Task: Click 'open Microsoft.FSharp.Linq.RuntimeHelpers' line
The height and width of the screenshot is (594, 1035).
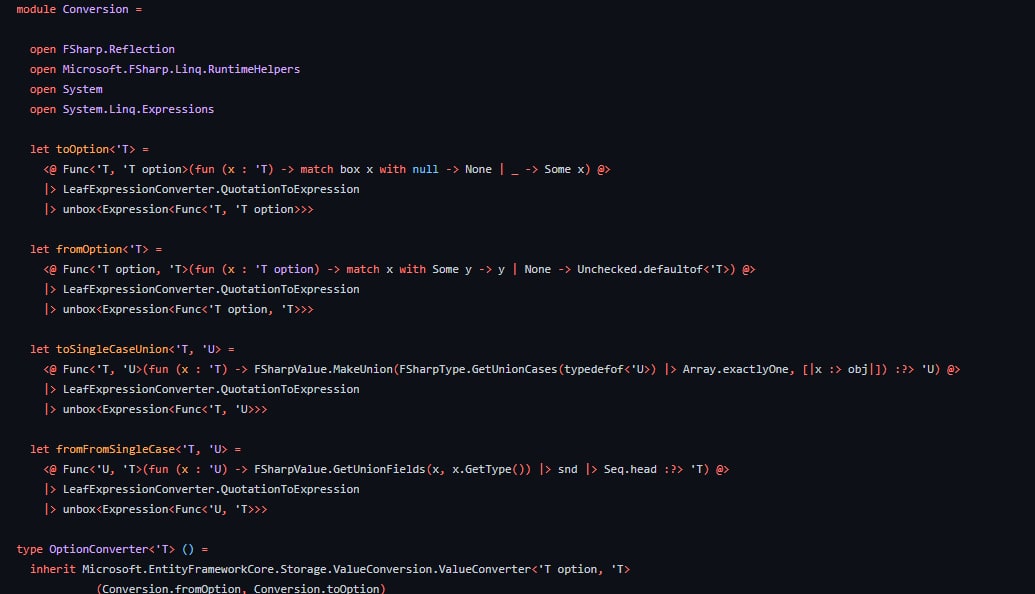Action: 165,69
